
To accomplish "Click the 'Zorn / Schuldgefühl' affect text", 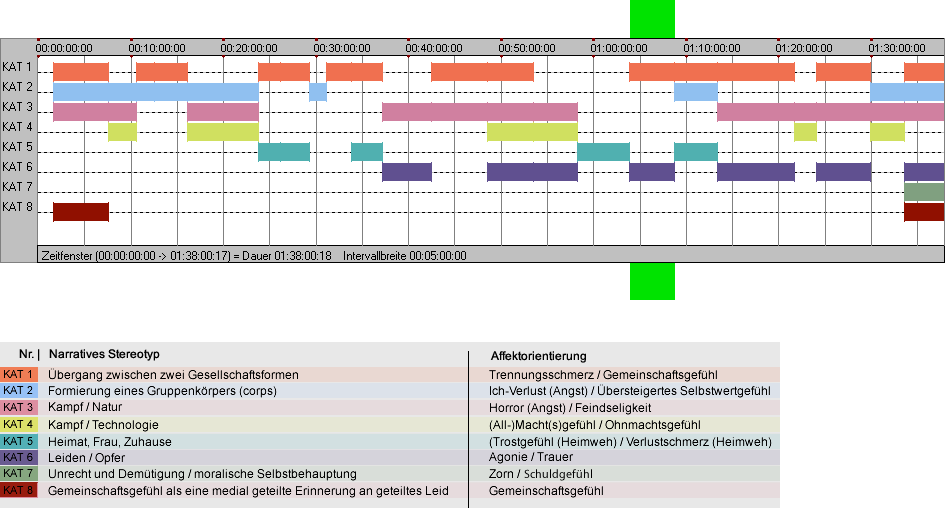I will click(x=541, y=474).
